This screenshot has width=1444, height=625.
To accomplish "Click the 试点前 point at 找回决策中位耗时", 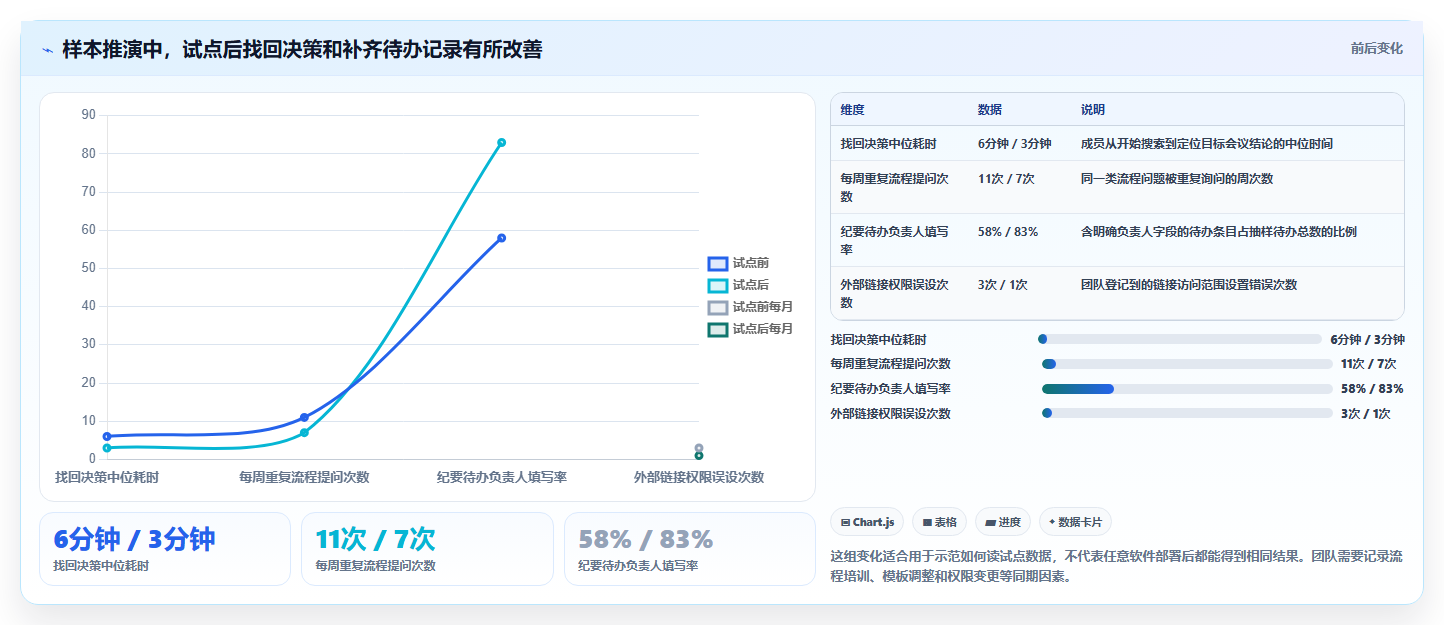I will coord(107,436).
